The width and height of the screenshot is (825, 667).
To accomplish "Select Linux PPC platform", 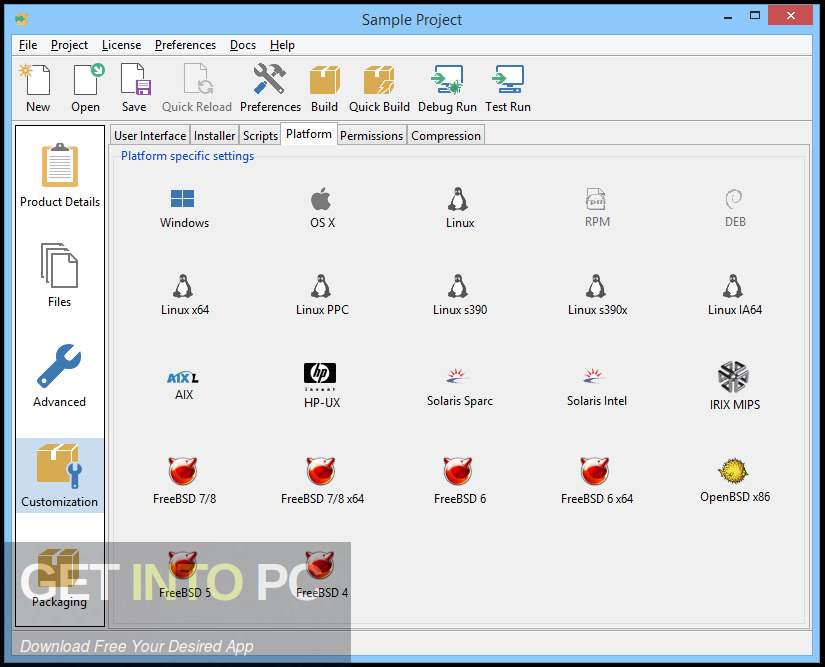I will click(322, 295).
